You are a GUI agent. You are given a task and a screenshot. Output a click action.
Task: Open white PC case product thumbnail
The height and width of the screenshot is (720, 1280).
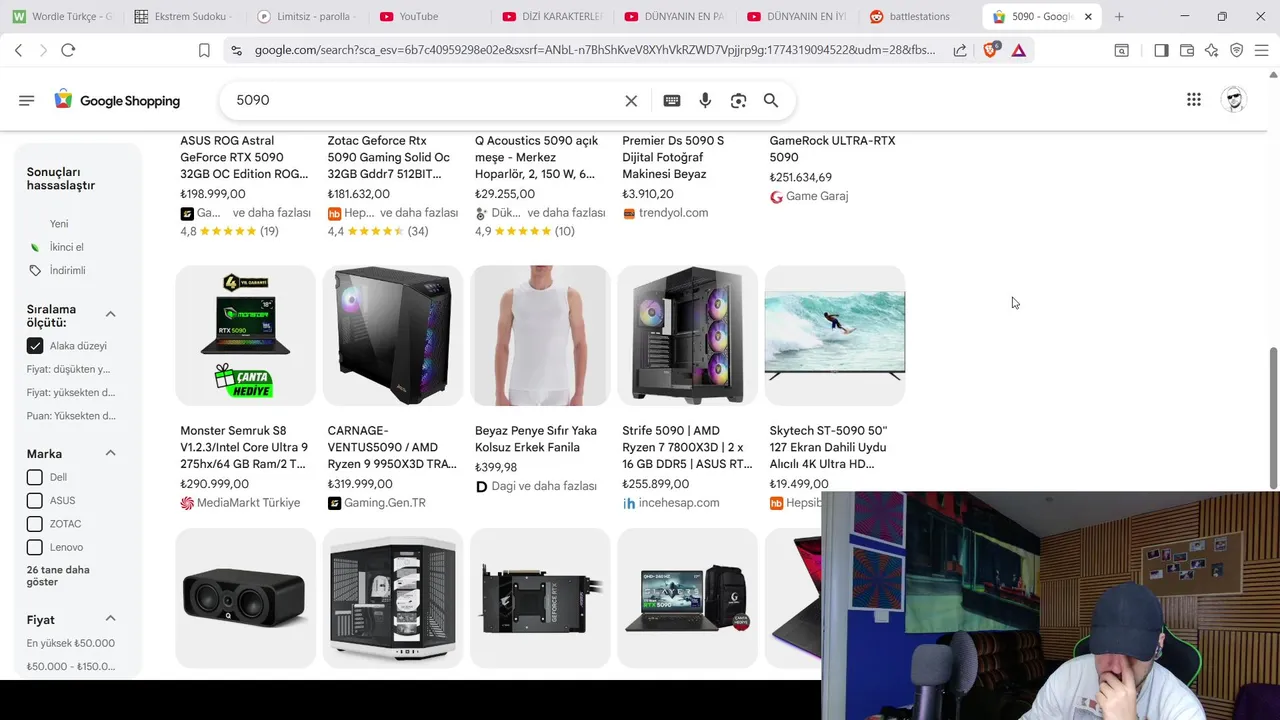click(392, 598)
